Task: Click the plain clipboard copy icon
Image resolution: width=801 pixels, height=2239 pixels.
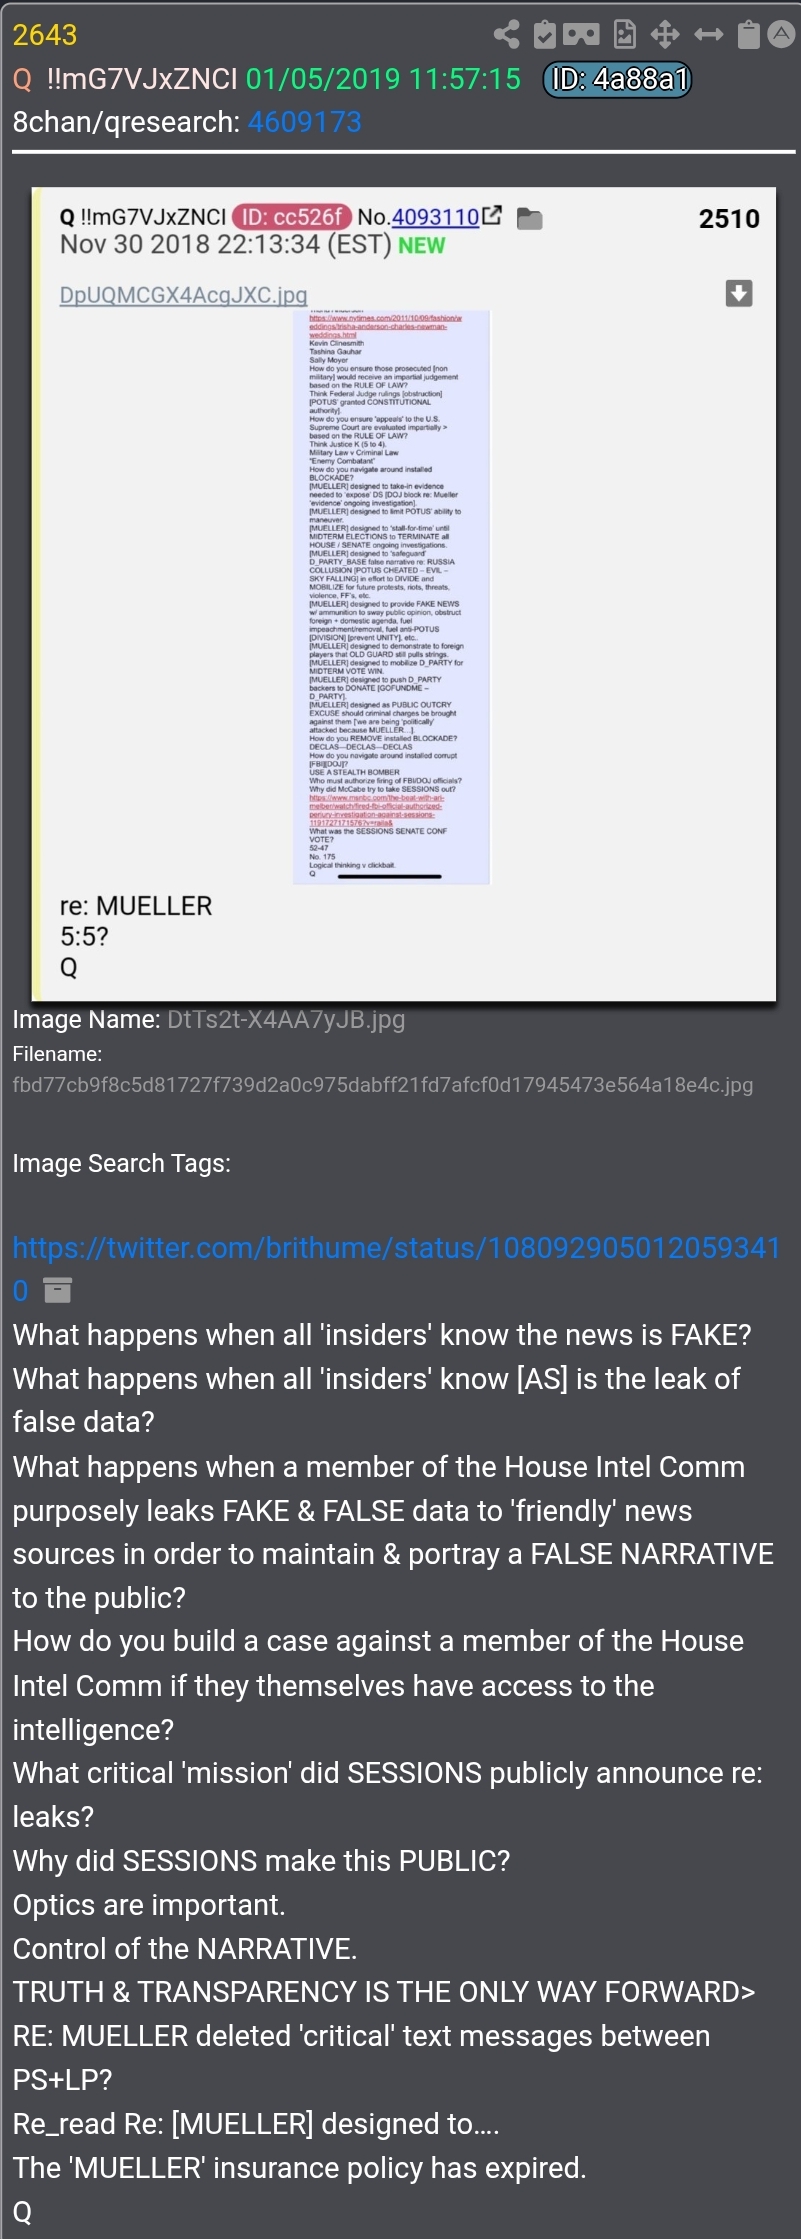Action: point(748,35)
